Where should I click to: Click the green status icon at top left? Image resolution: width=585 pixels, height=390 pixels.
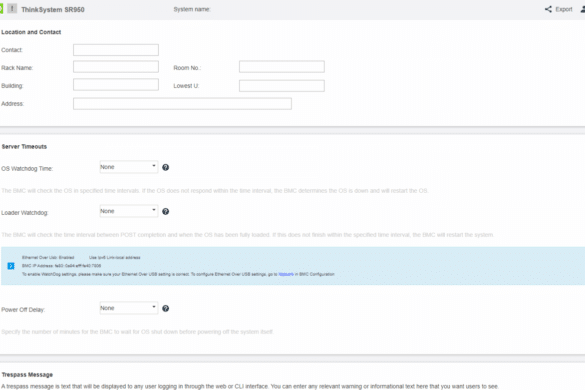[x=1, y=8]
